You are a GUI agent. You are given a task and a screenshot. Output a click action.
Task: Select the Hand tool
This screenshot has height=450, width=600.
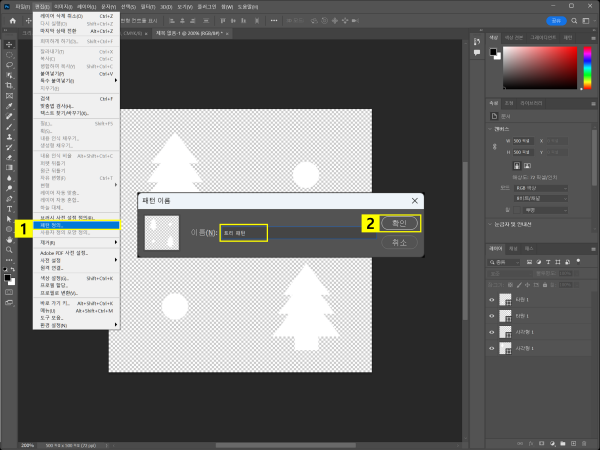coord(9,240)
